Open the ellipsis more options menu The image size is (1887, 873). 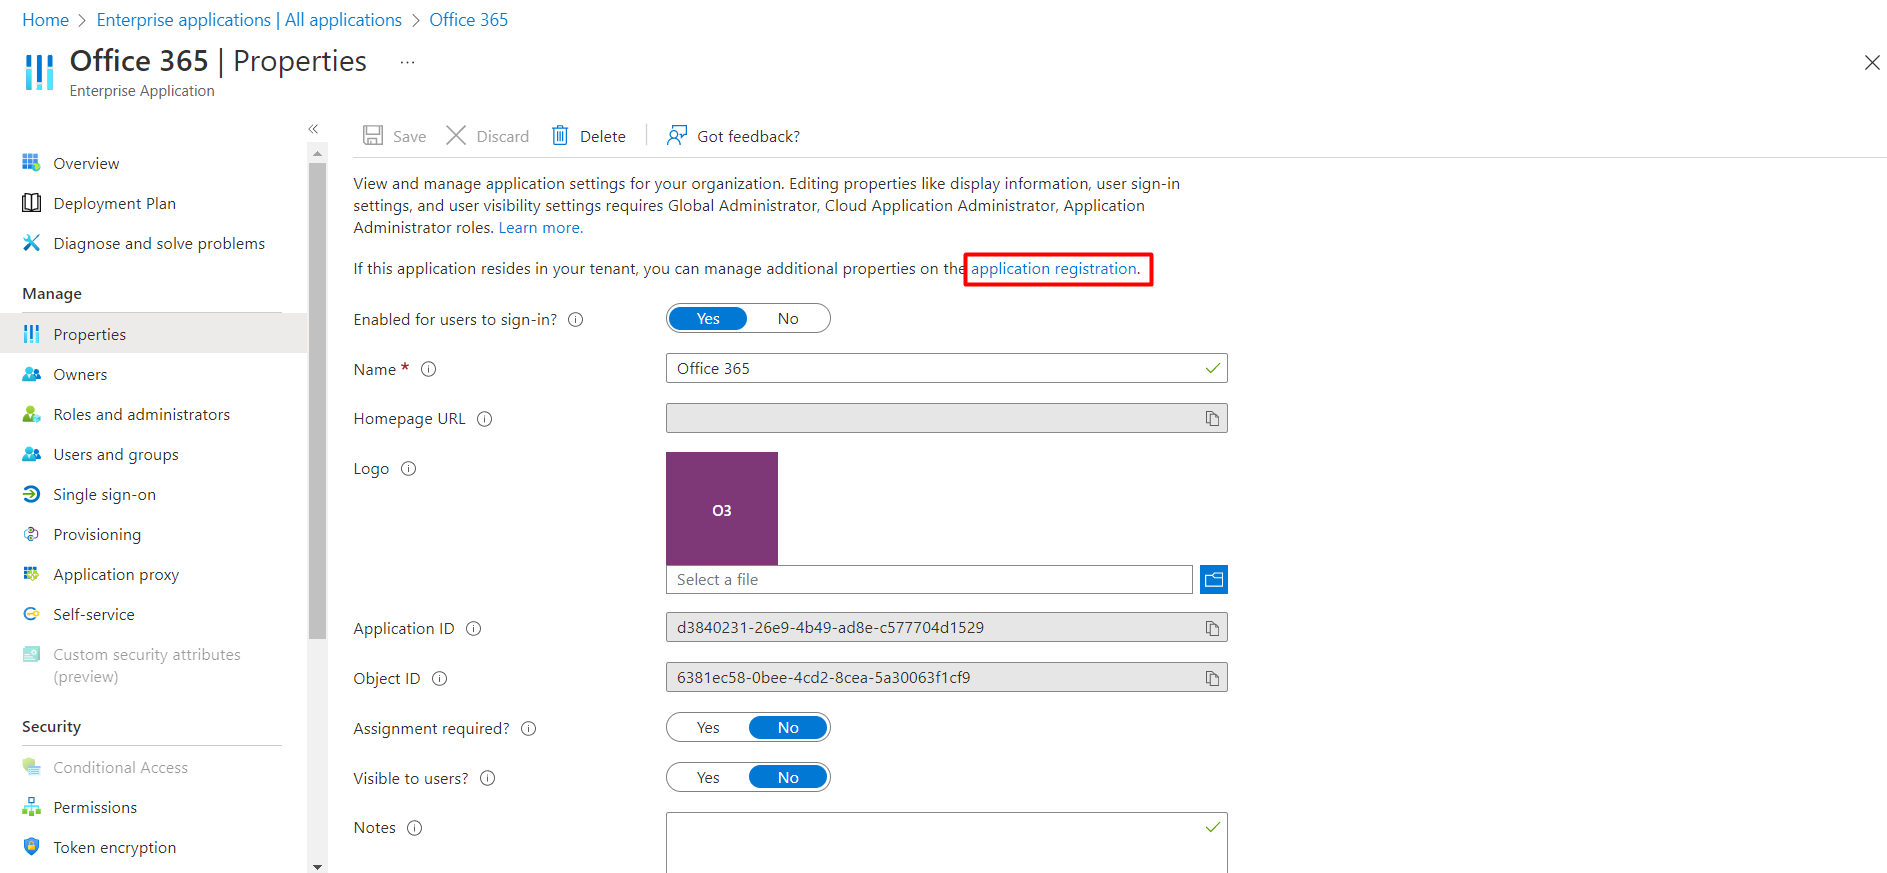click(x=407, y=62)
